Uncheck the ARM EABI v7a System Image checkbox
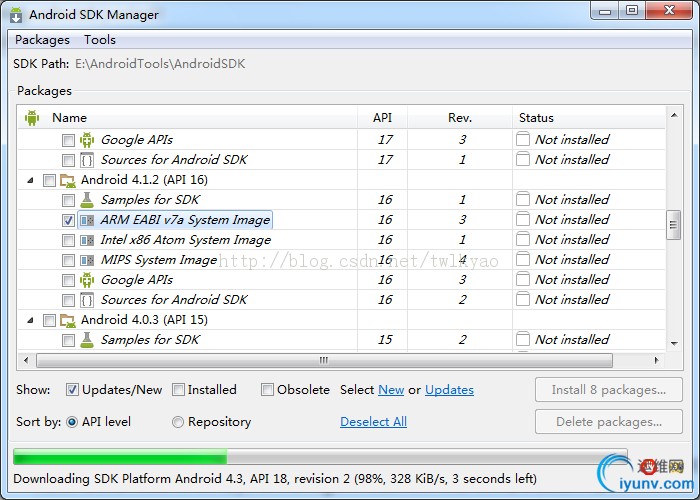Screen dimensions: 700x500 [68, 220]
